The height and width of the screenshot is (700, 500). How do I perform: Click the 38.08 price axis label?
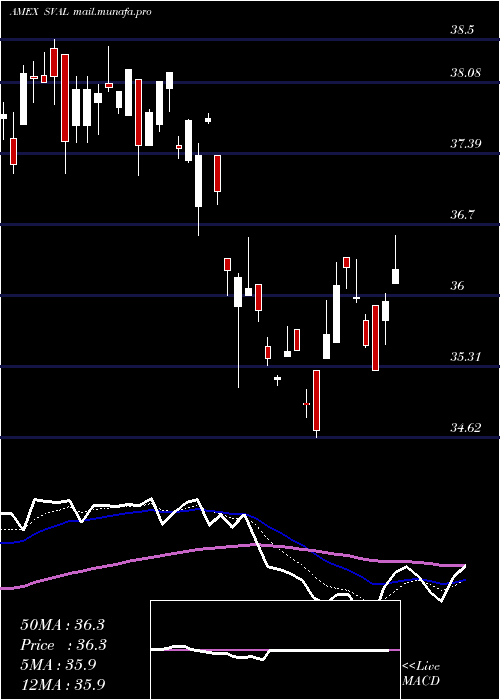click(x=466, y=73)
